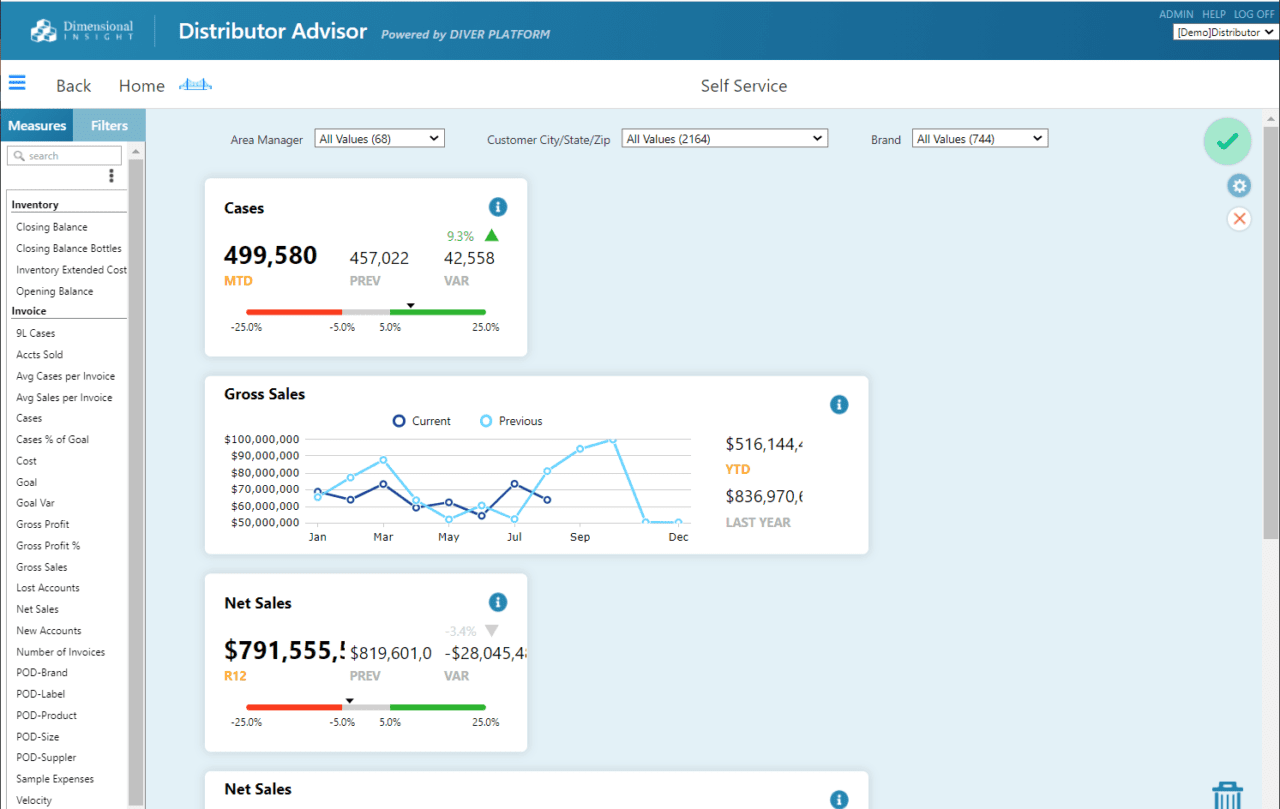The image size is (1280, 809).
Task: Show info for the Gross Sales chart
Action: 839,404
